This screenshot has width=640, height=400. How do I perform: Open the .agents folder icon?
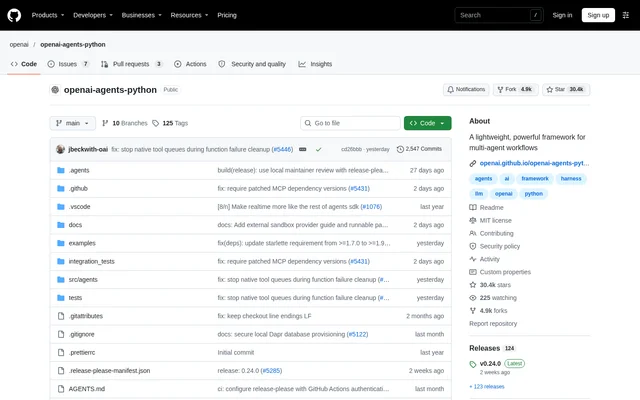click(61, 170)
